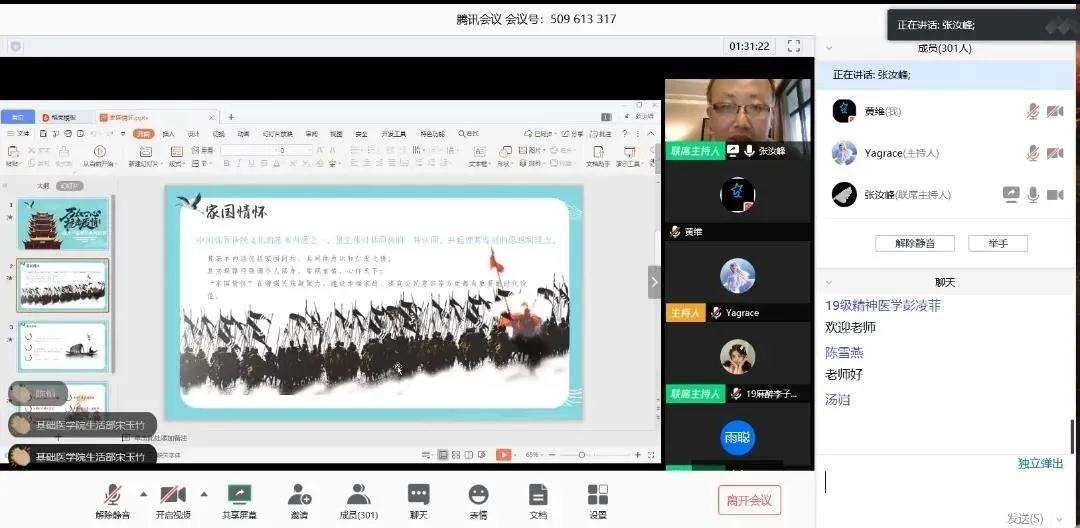This screenshot has height=528, width=1080.
Task: Click the pop-out (独立弹出) link
Action: pos(1041,463)
